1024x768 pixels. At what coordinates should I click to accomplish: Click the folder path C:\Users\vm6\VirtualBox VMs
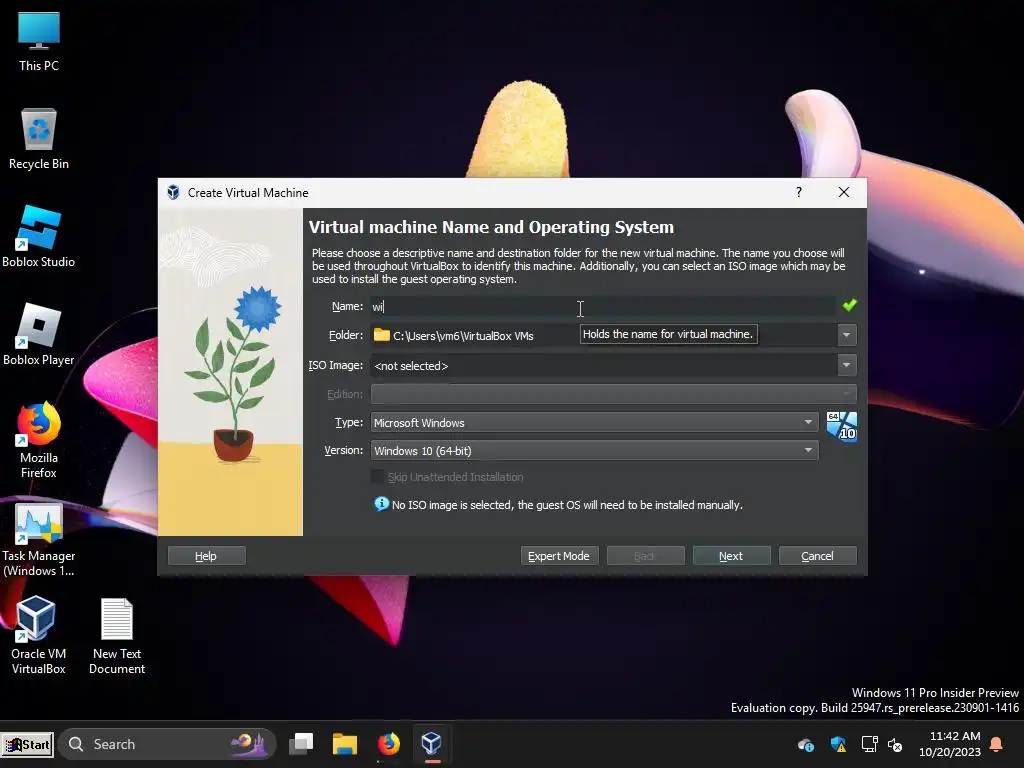(463, 336)
